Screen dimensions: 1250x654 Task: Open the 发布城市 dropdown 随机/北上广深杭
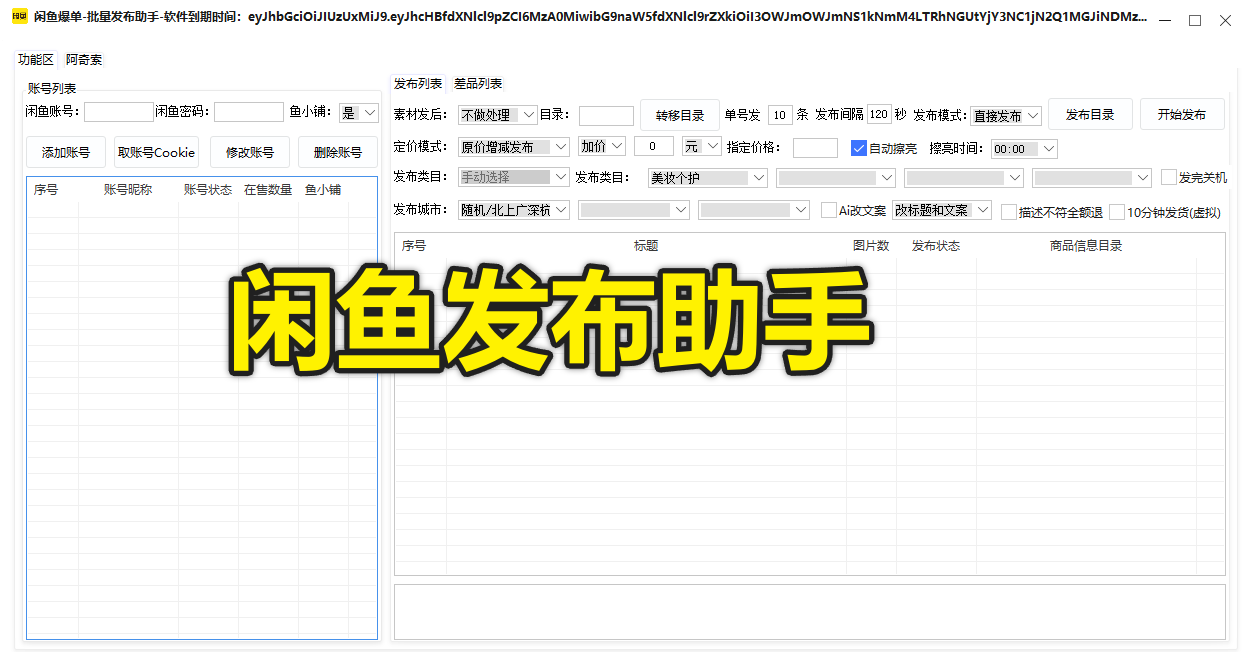point(513,210)
